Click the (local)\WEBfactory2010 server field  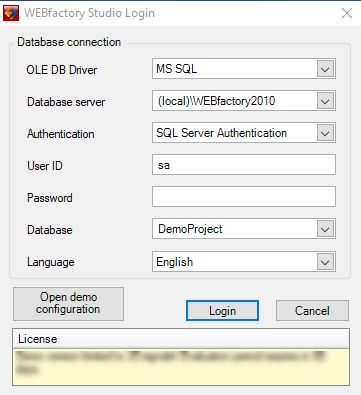(x=244, y=101)
